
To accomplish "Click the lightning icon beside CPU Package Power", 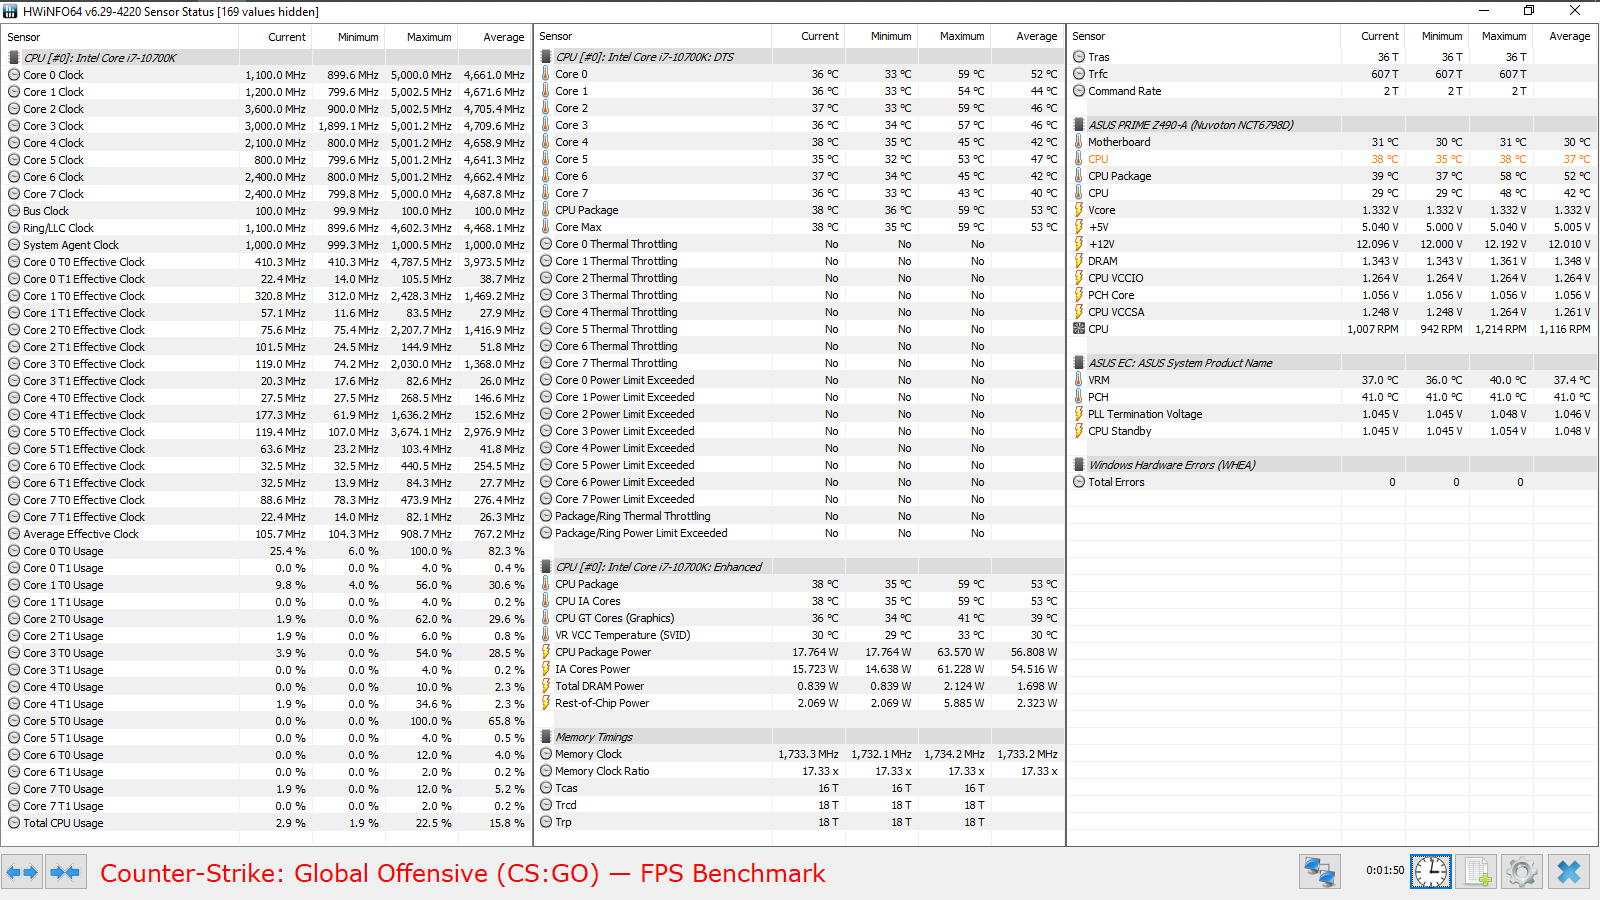I will 546,652.
